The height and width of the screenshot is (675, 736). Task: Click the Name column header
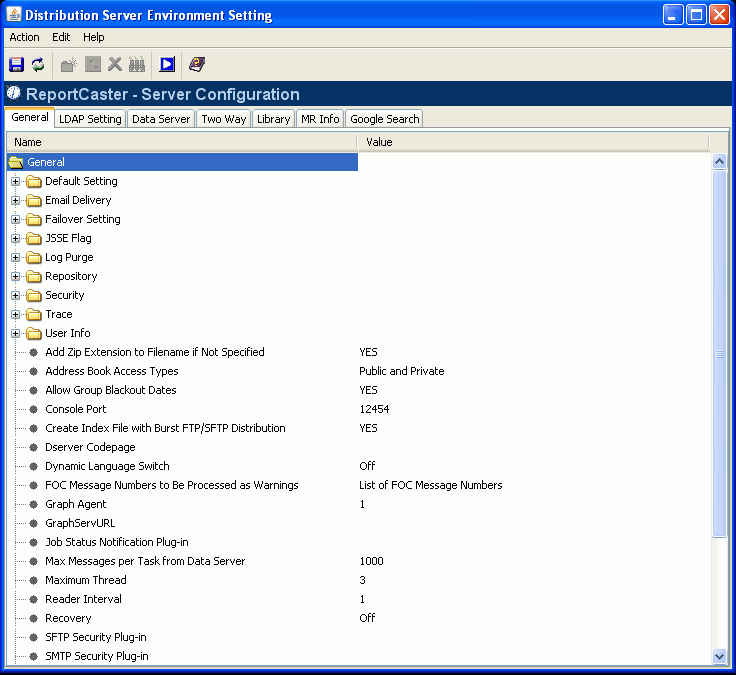182,142
